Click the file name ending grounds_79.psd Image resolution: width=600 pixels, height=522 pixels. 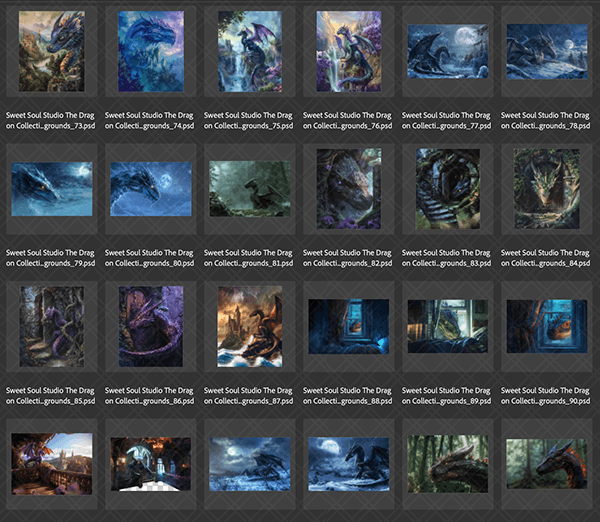(x=51, y=258)
